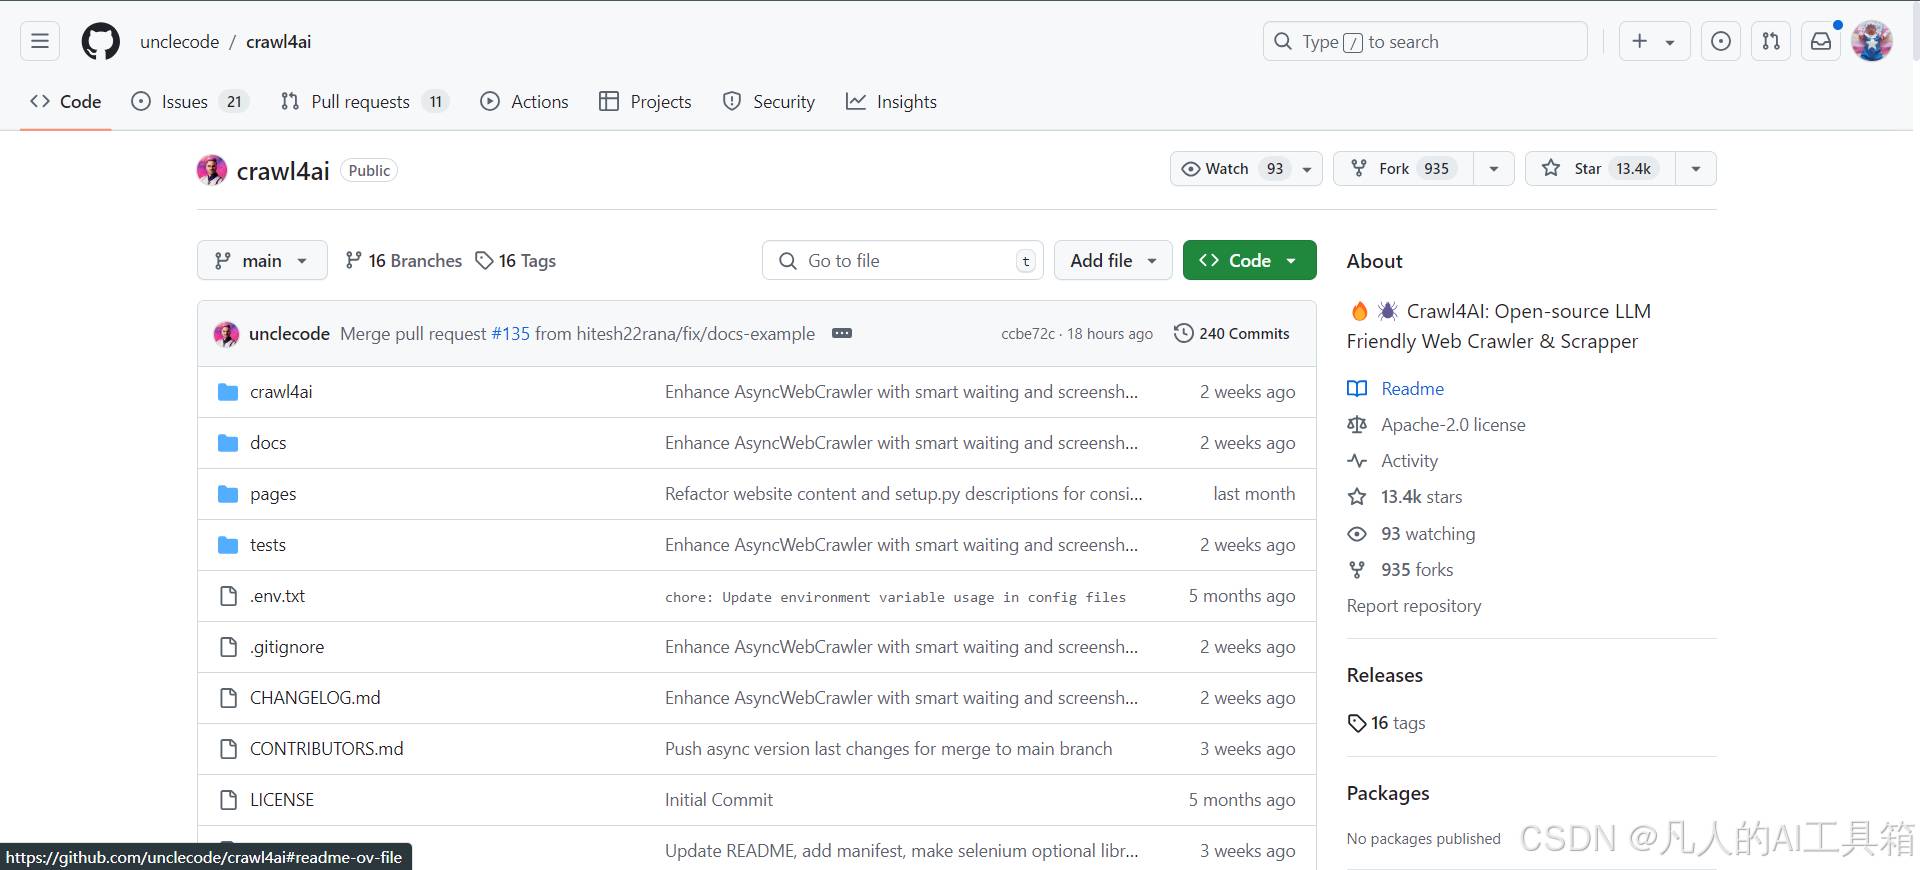Open the .env.txt file
Viewport: 1920px width, 870px height.
pyautogui.click(x=278, y=595)
